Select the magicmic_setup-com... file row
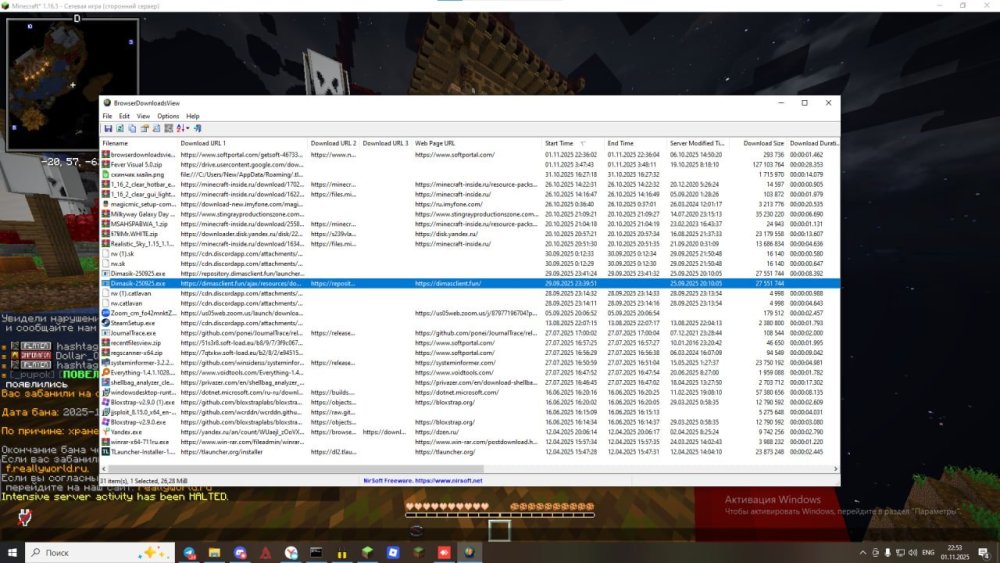1000x563 pixels. [470, 204]
